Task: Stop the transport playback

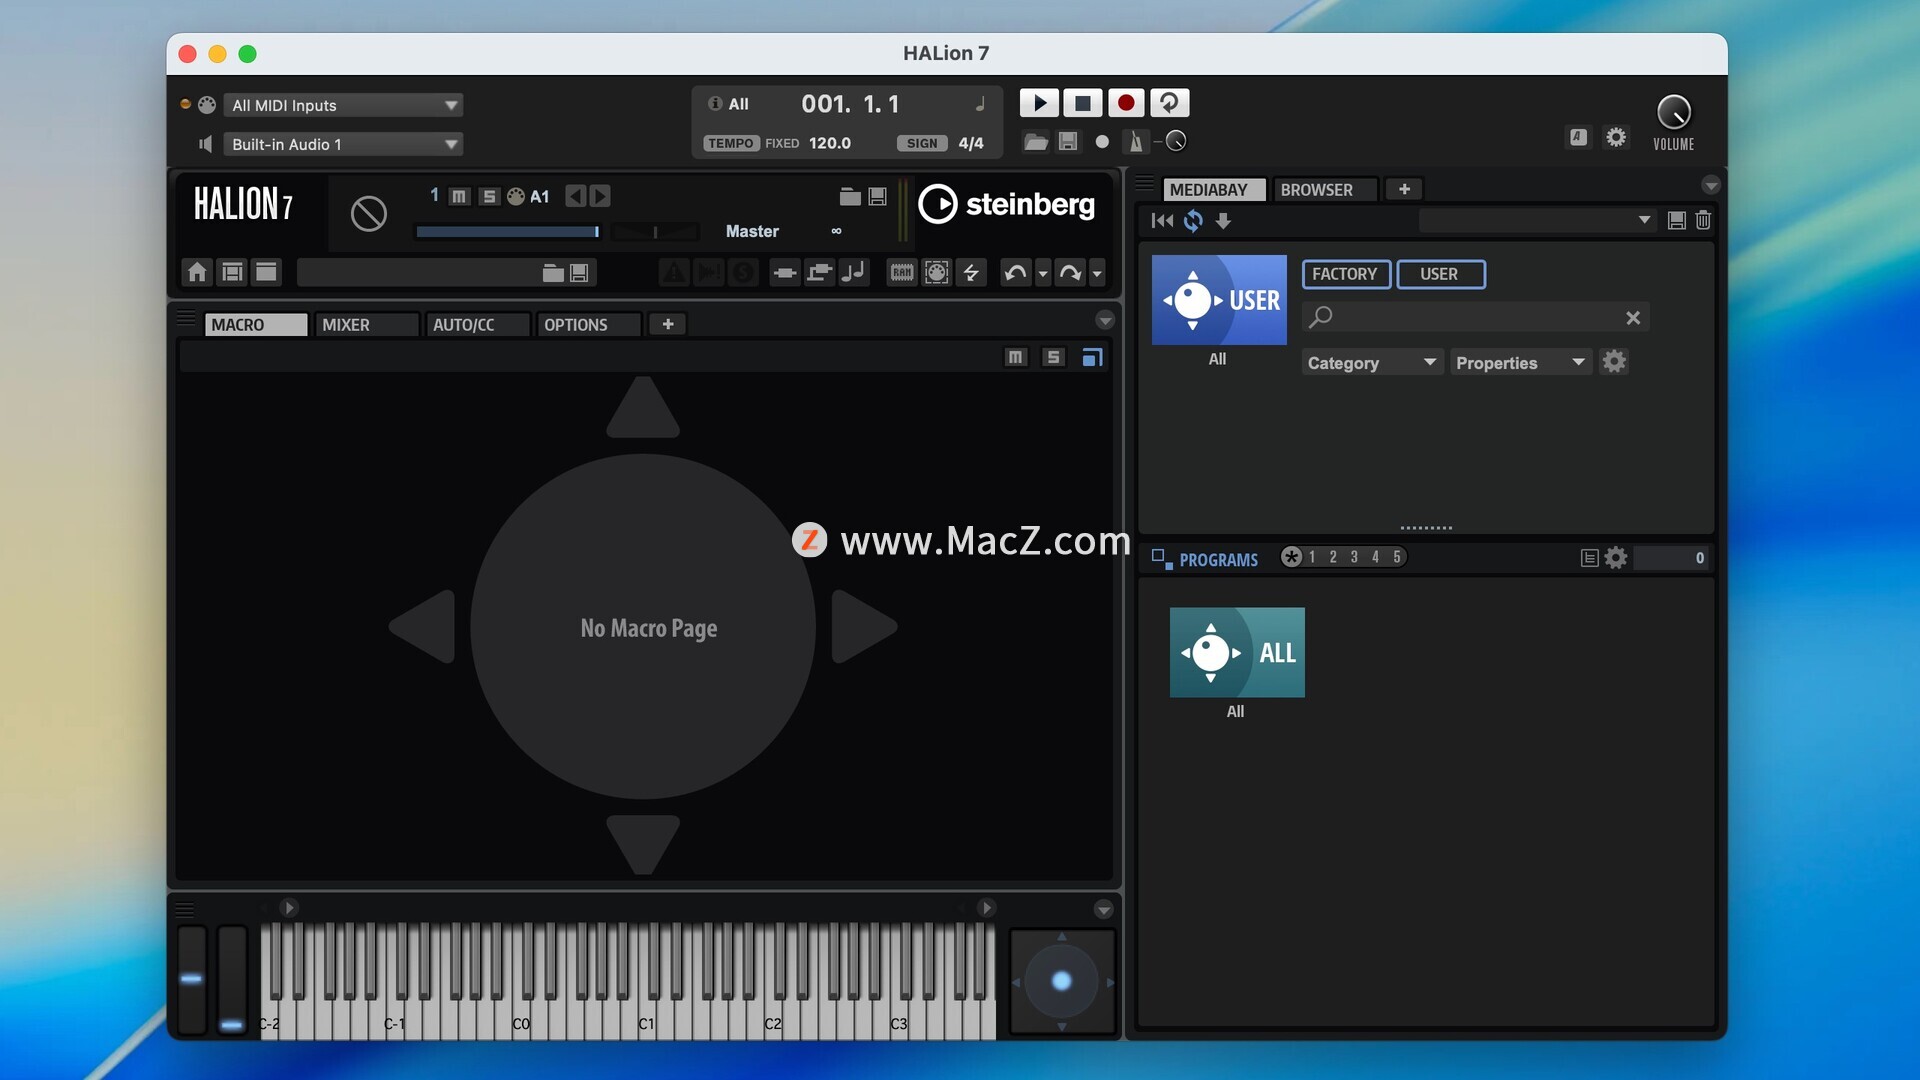Action: (x=1082, y=103)
